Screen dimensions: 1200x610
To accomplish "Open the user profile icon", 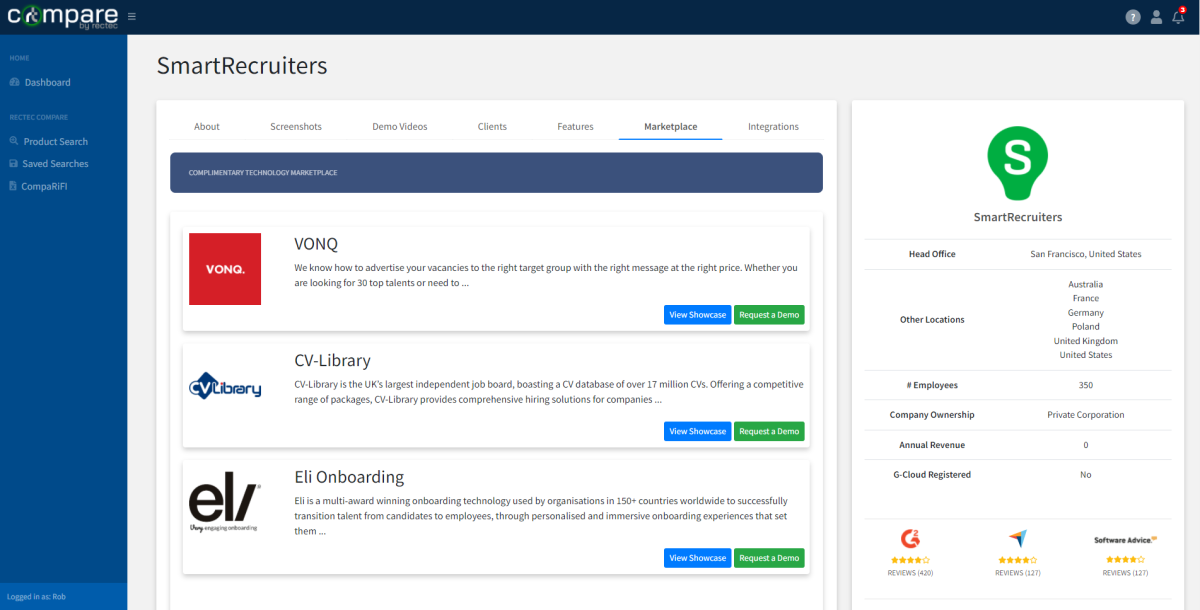I will (1156, 17).
